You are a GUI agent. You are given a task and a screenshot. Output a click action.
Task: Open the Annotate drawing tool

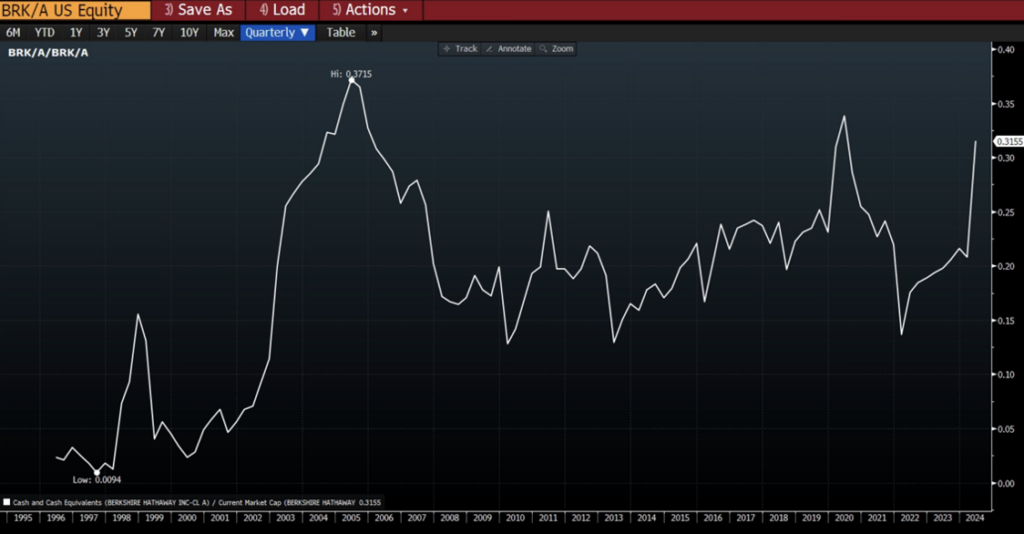pyautogui.click(x=508, y=48)
